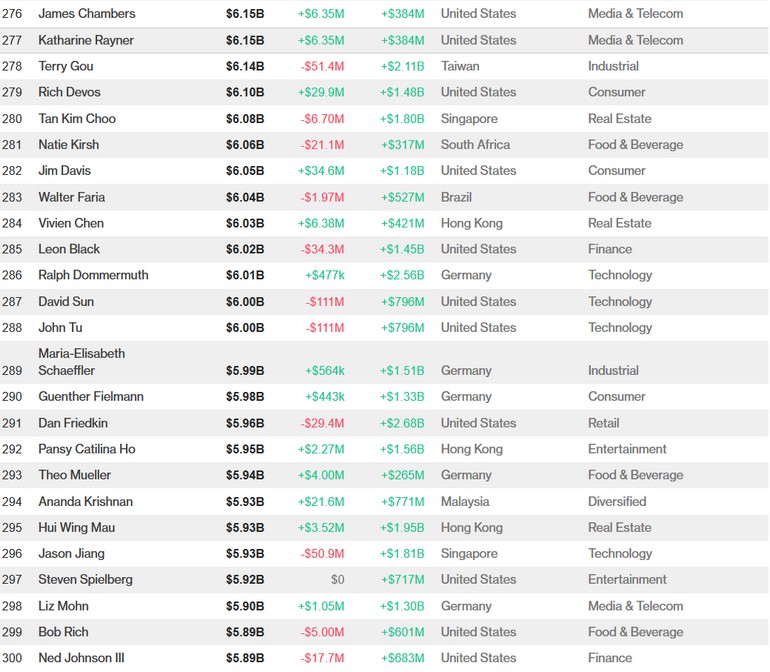
Task: Open Steven Spielberg's profile
Action: click(x=85, y=579)
